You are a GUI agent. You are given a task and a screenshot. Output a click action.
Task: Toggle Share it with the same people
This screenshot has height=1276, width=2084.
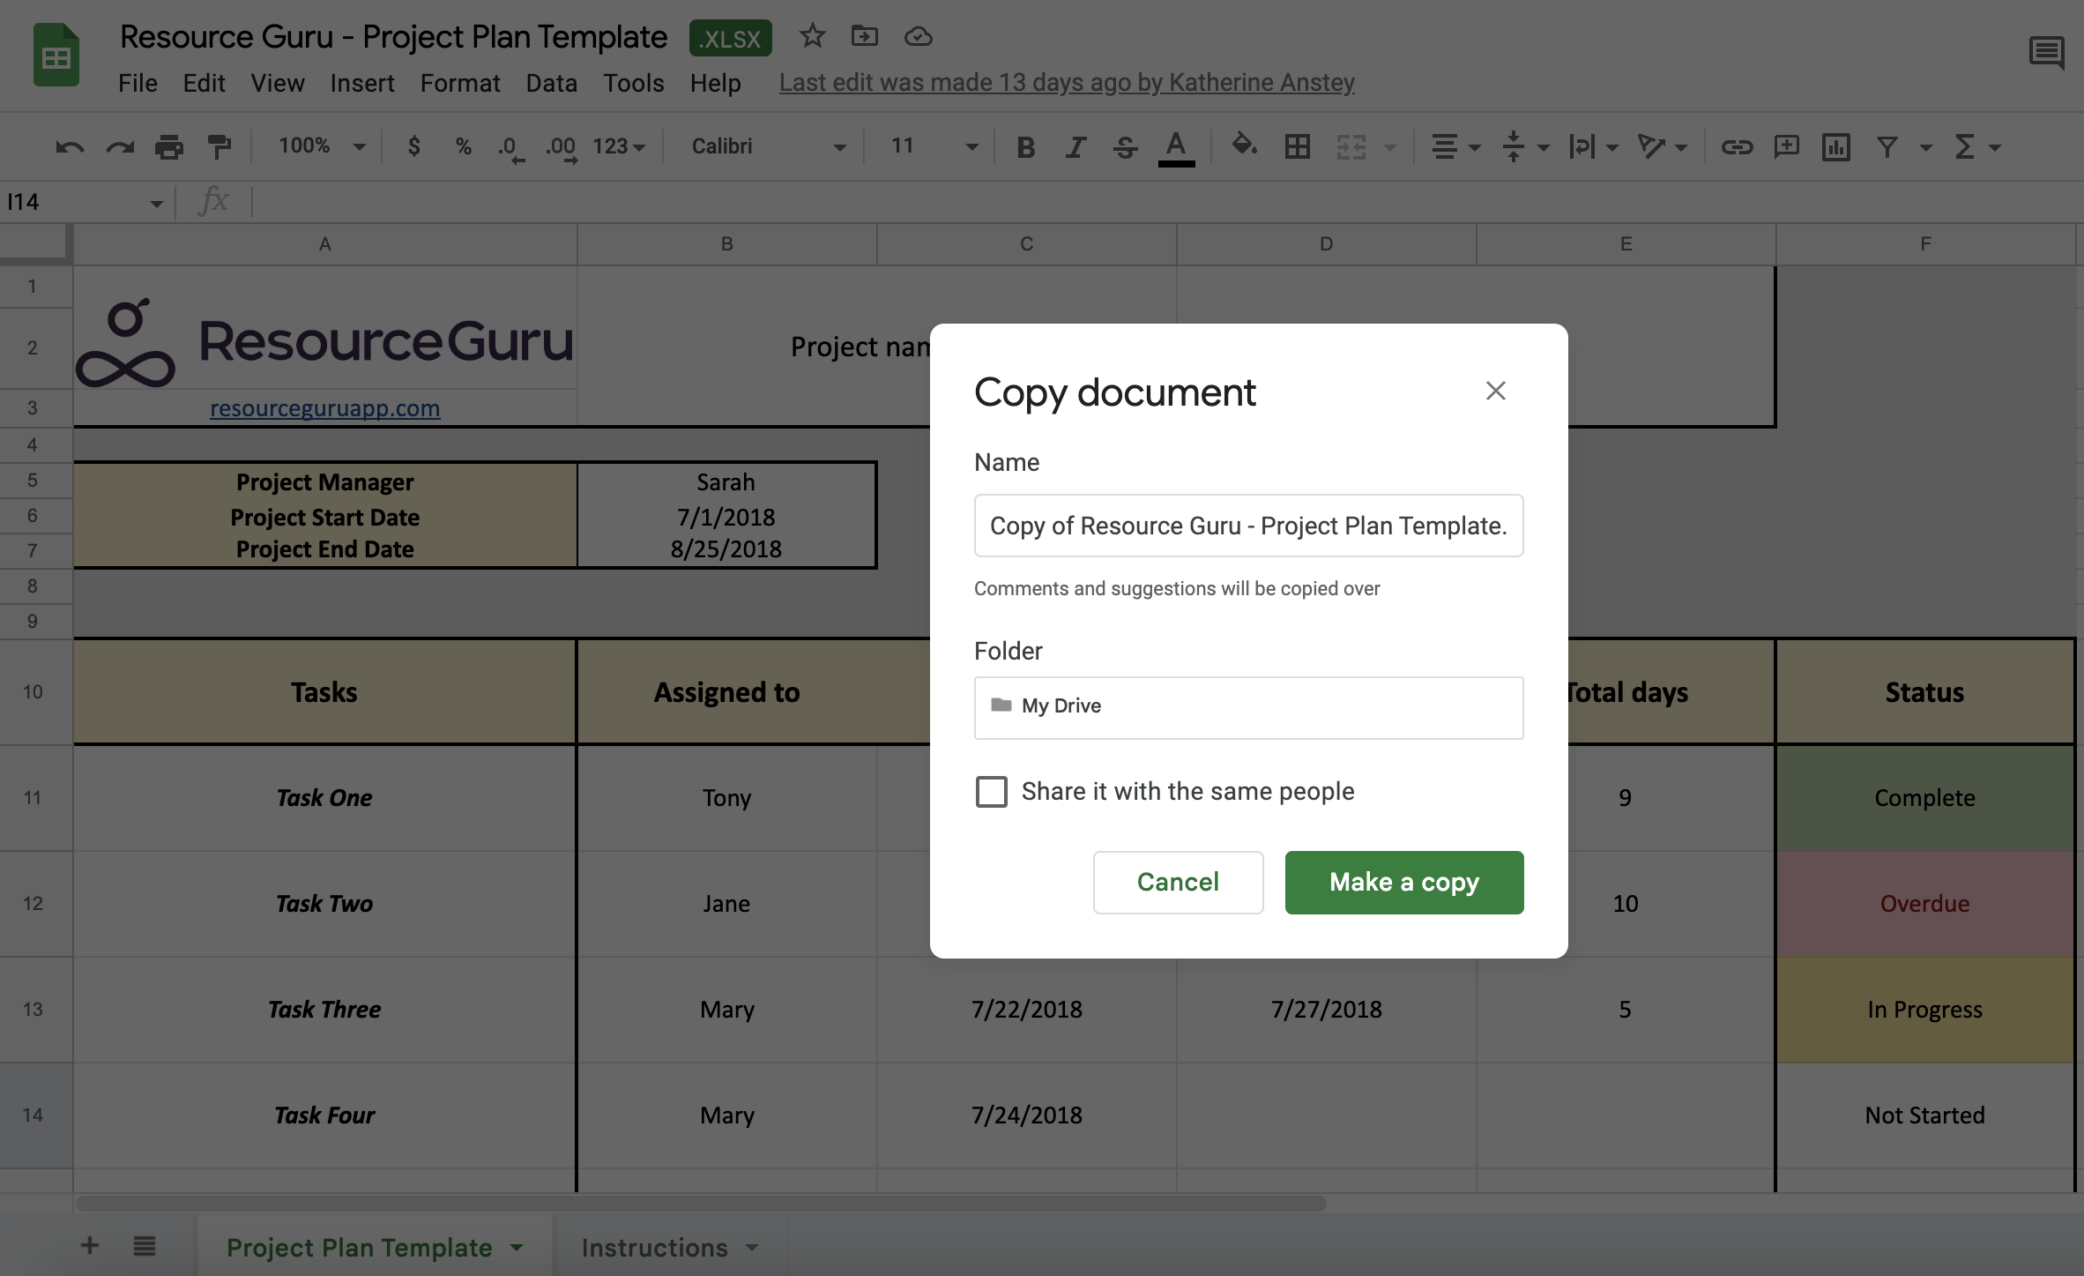click(x=991, y=791)
